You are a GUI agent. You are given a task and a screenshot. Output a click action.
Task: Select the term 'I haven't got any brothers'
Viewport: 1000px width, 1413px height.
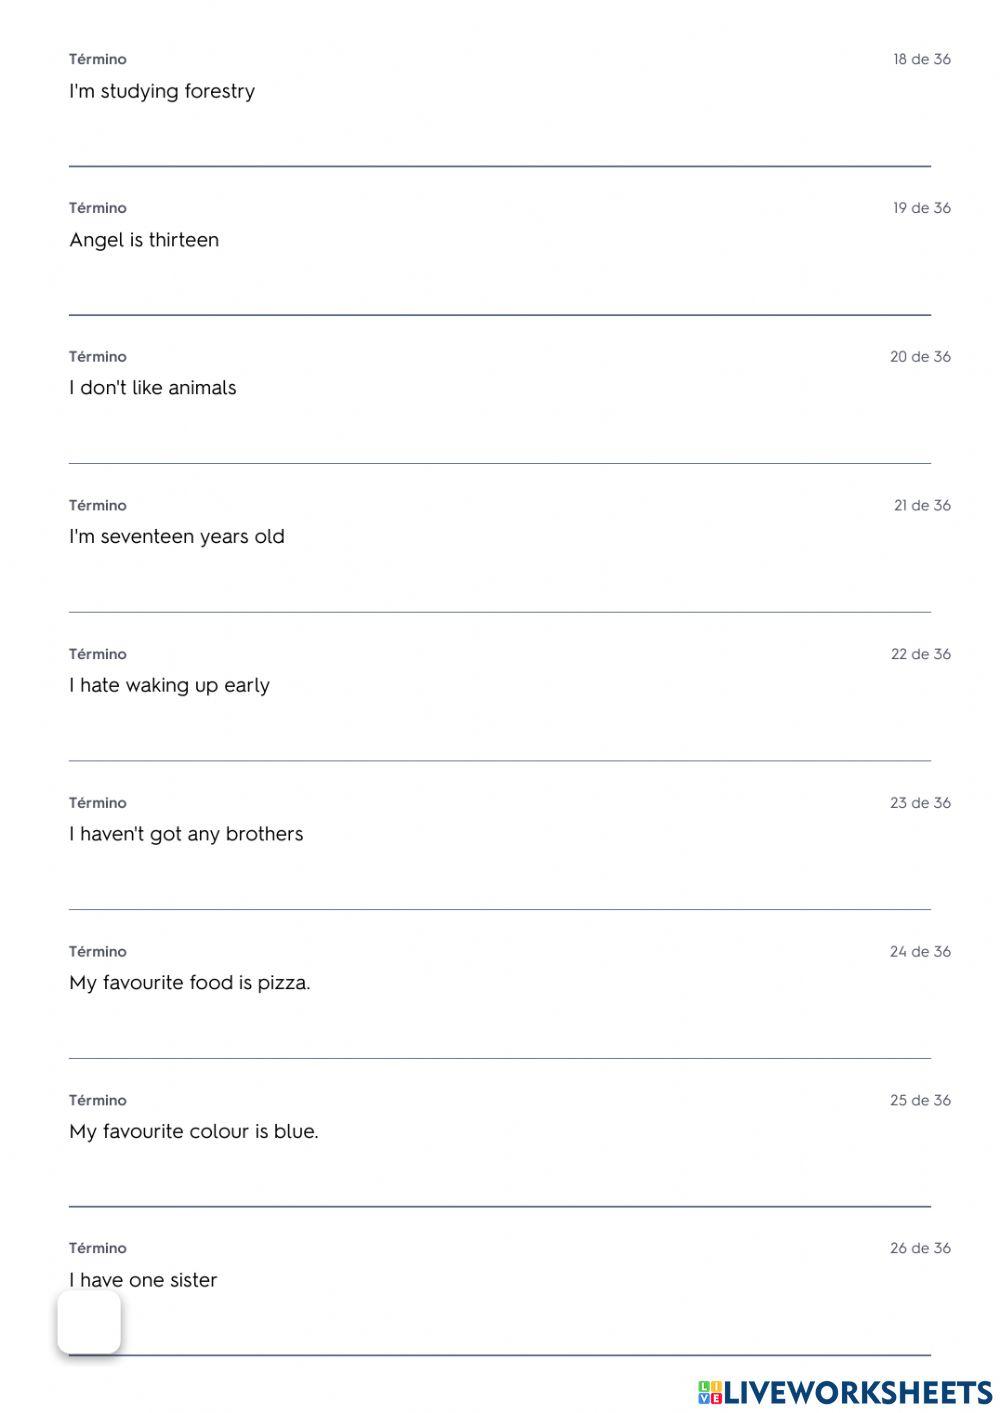[x=186, y=834]
